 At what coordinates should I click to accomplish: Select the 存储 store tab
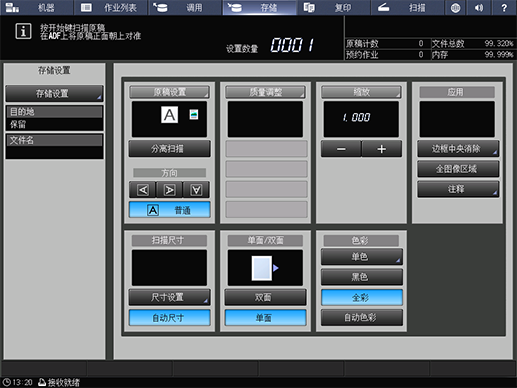pyautogui.click(x=259, y=7)
